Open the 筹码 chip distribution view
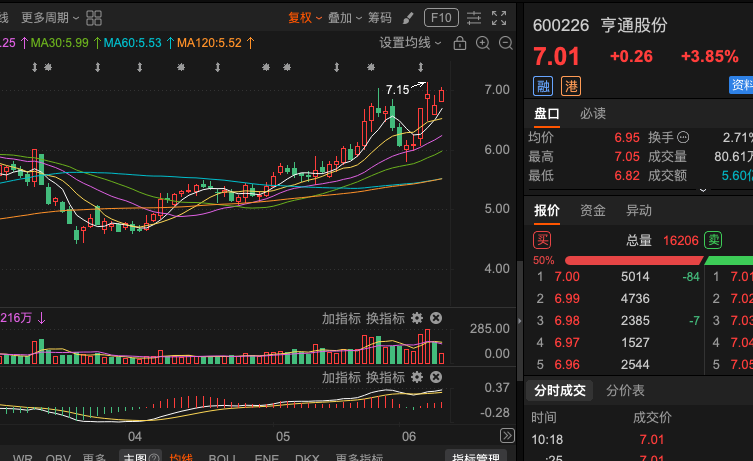The image size is (753, 461). (x=380, y=18)
